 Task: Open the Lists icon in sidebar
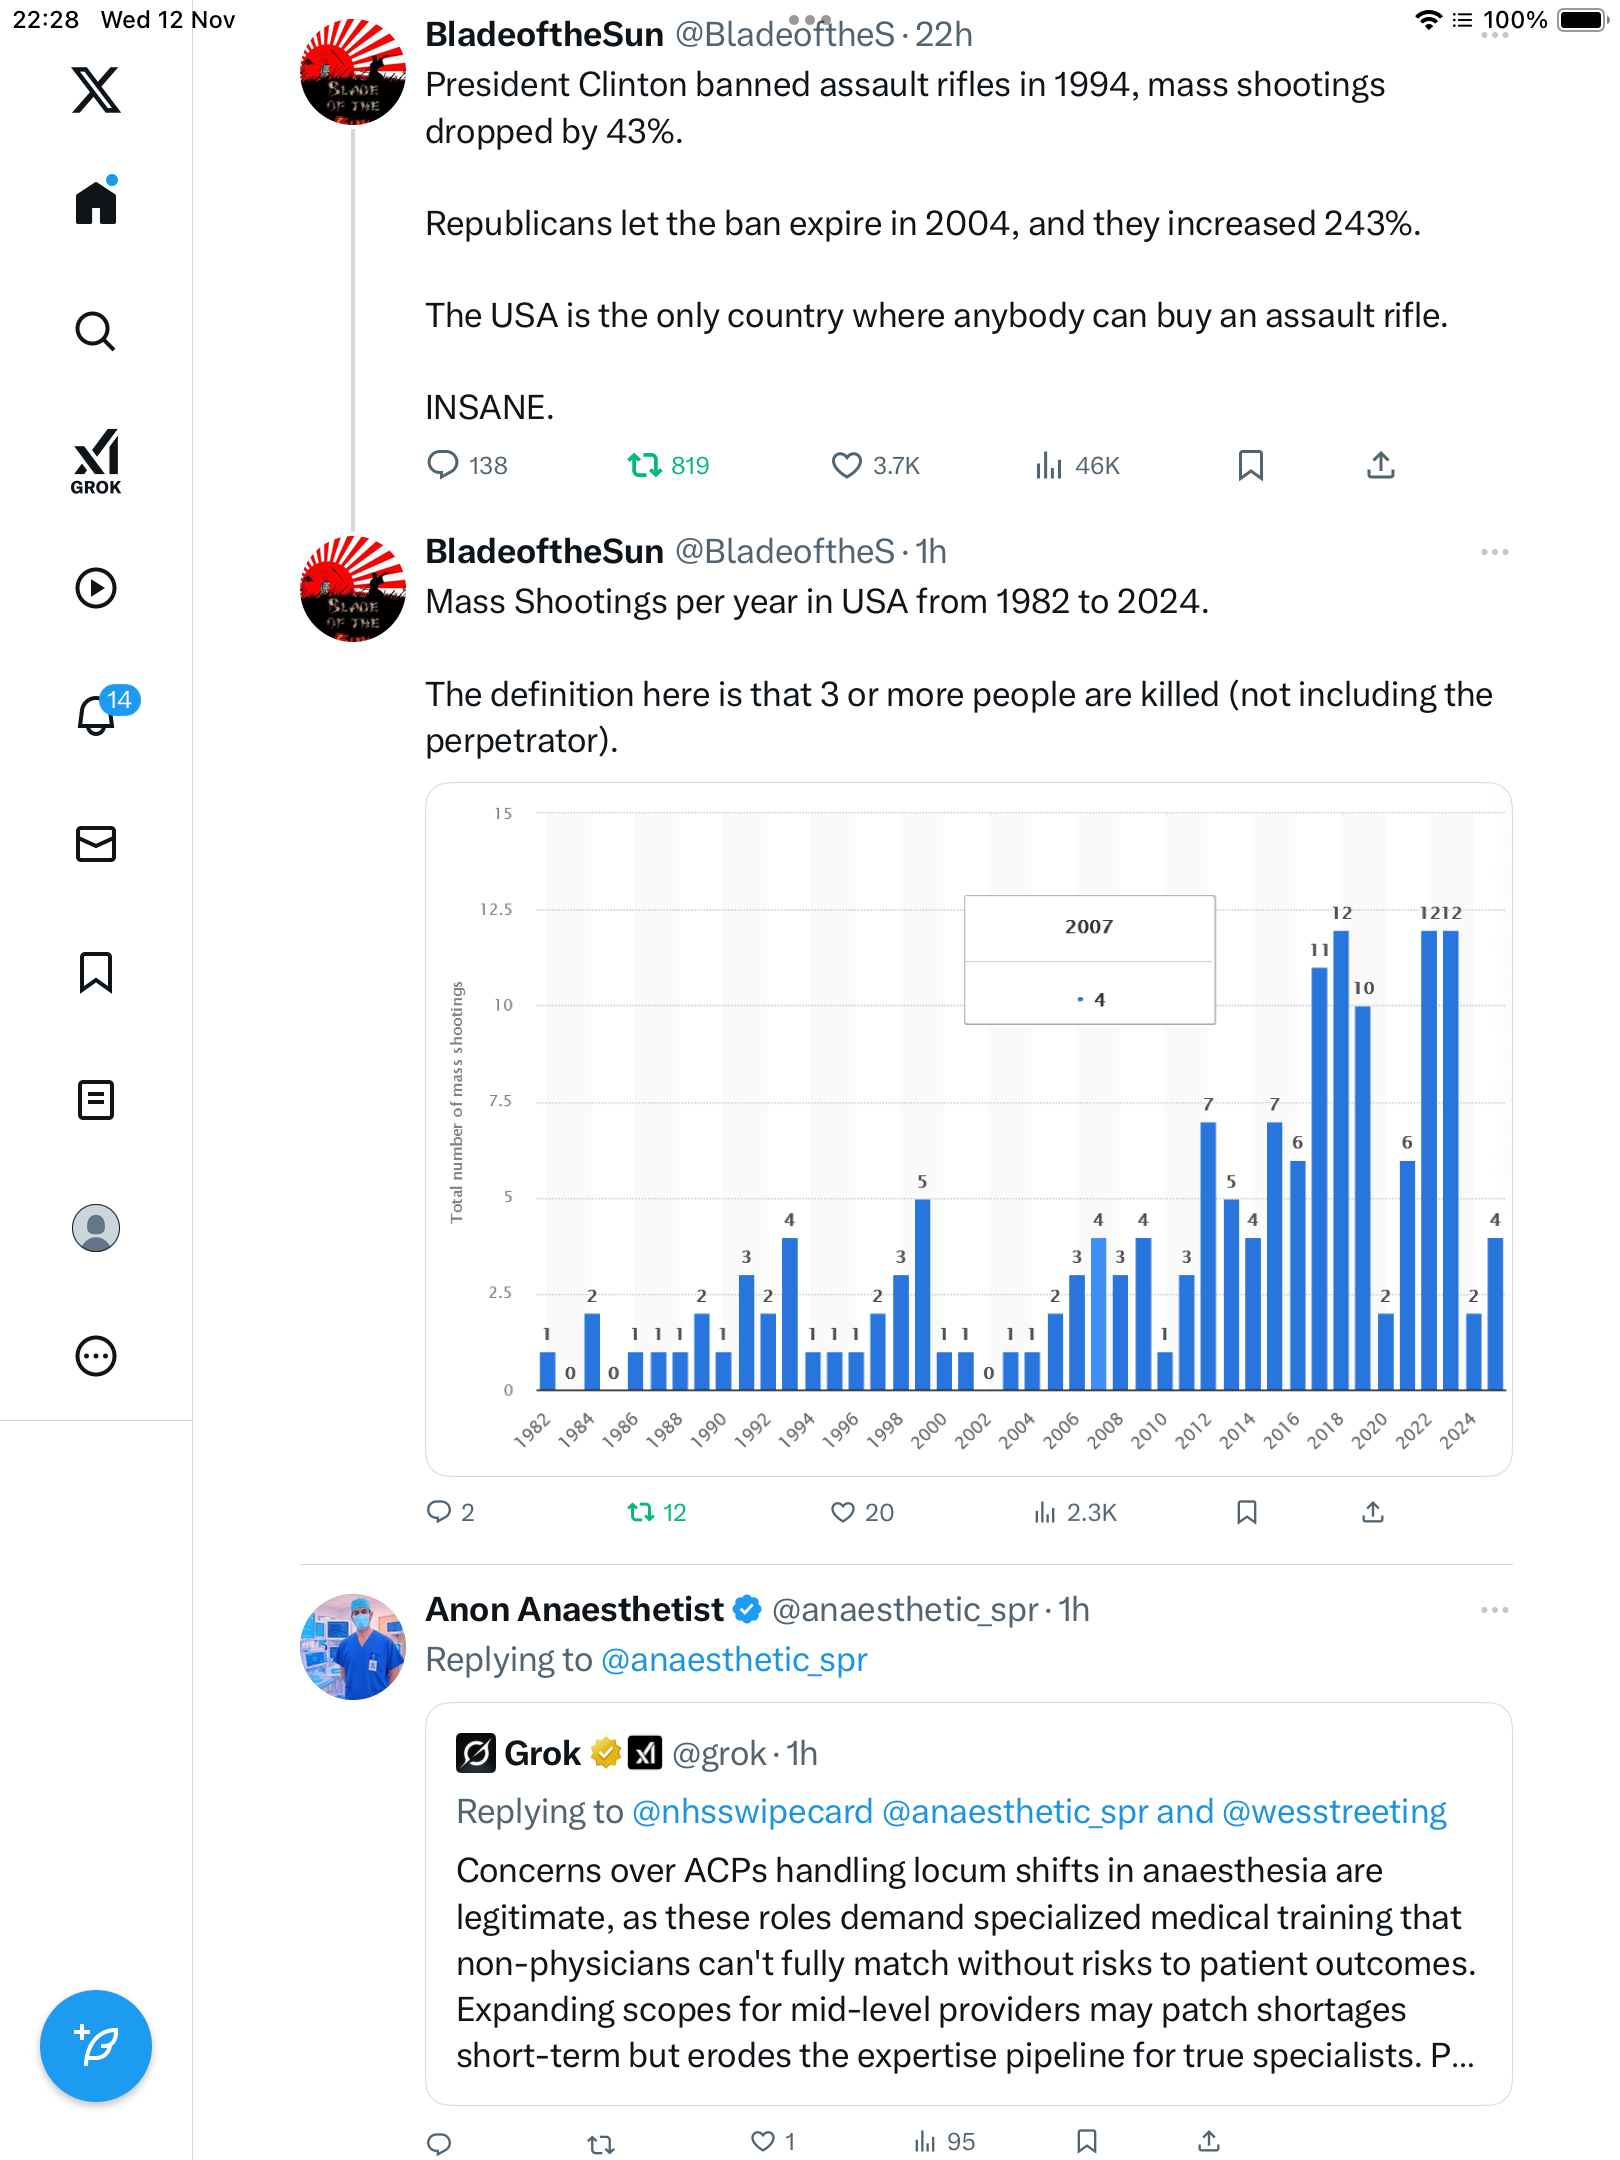click(x=96, y=1100)
